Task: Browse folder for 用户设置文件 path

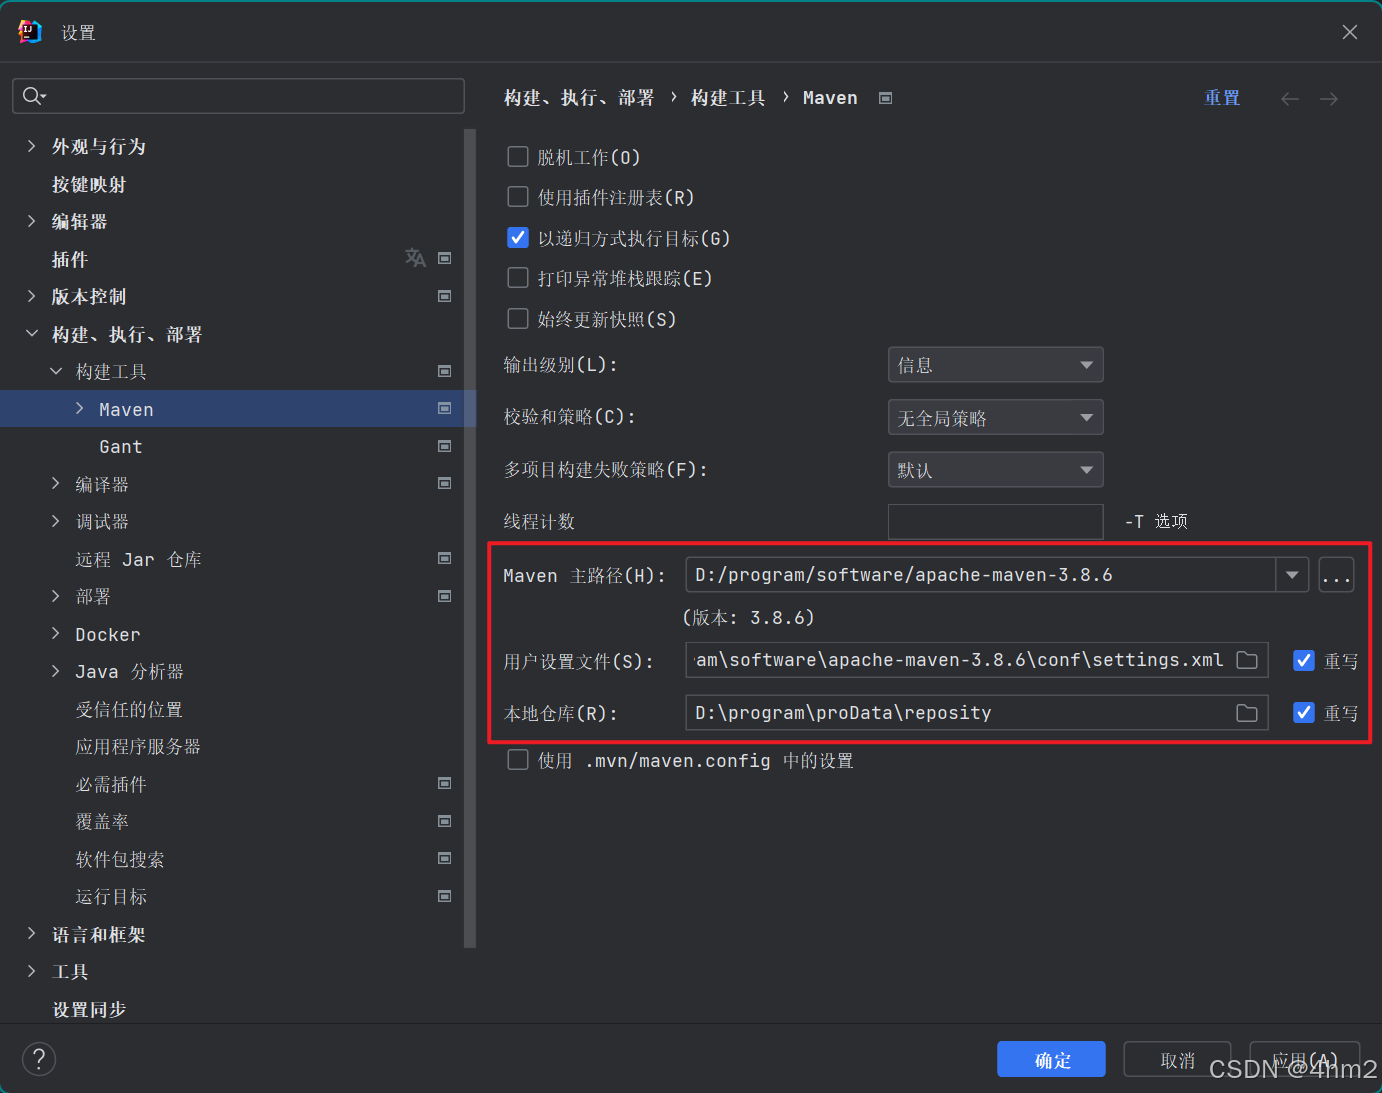Action: [x=1247, y=660]
